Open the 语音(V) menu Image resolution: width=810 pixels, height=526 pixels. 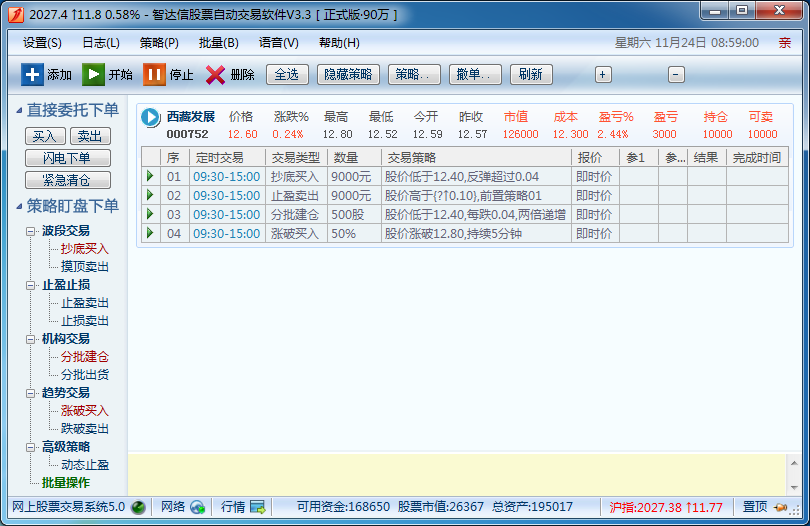coord(278,43)
